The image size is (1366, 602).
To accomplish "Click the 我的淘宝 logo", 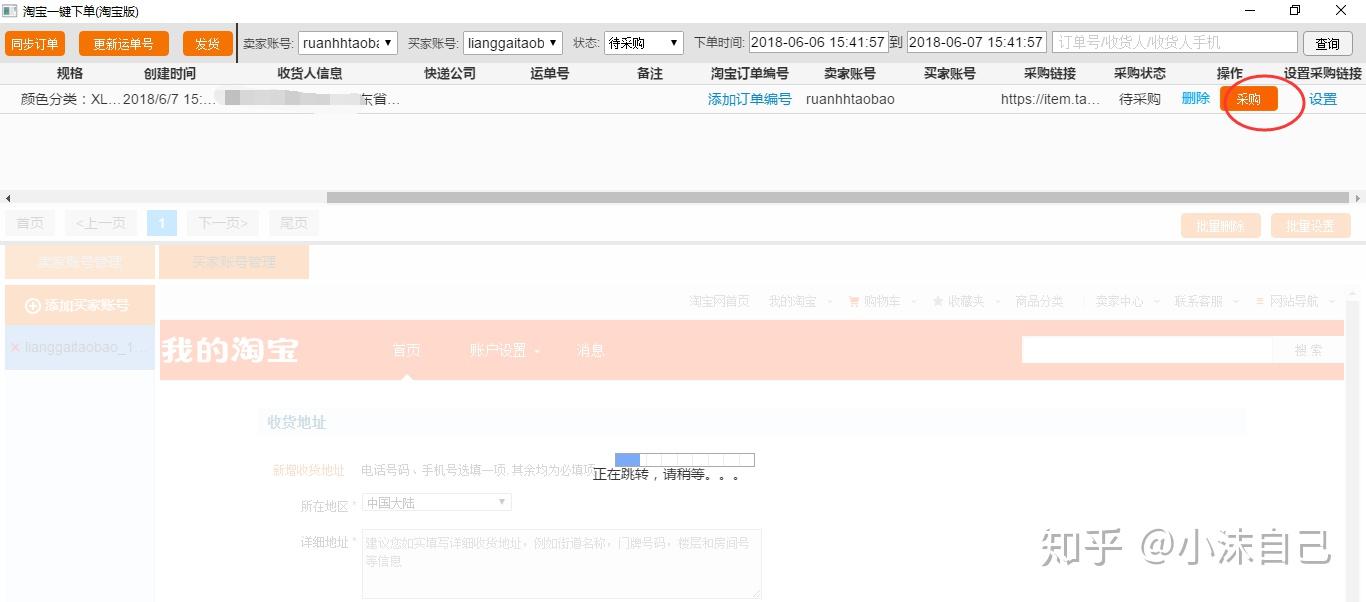I will (230, 350).
